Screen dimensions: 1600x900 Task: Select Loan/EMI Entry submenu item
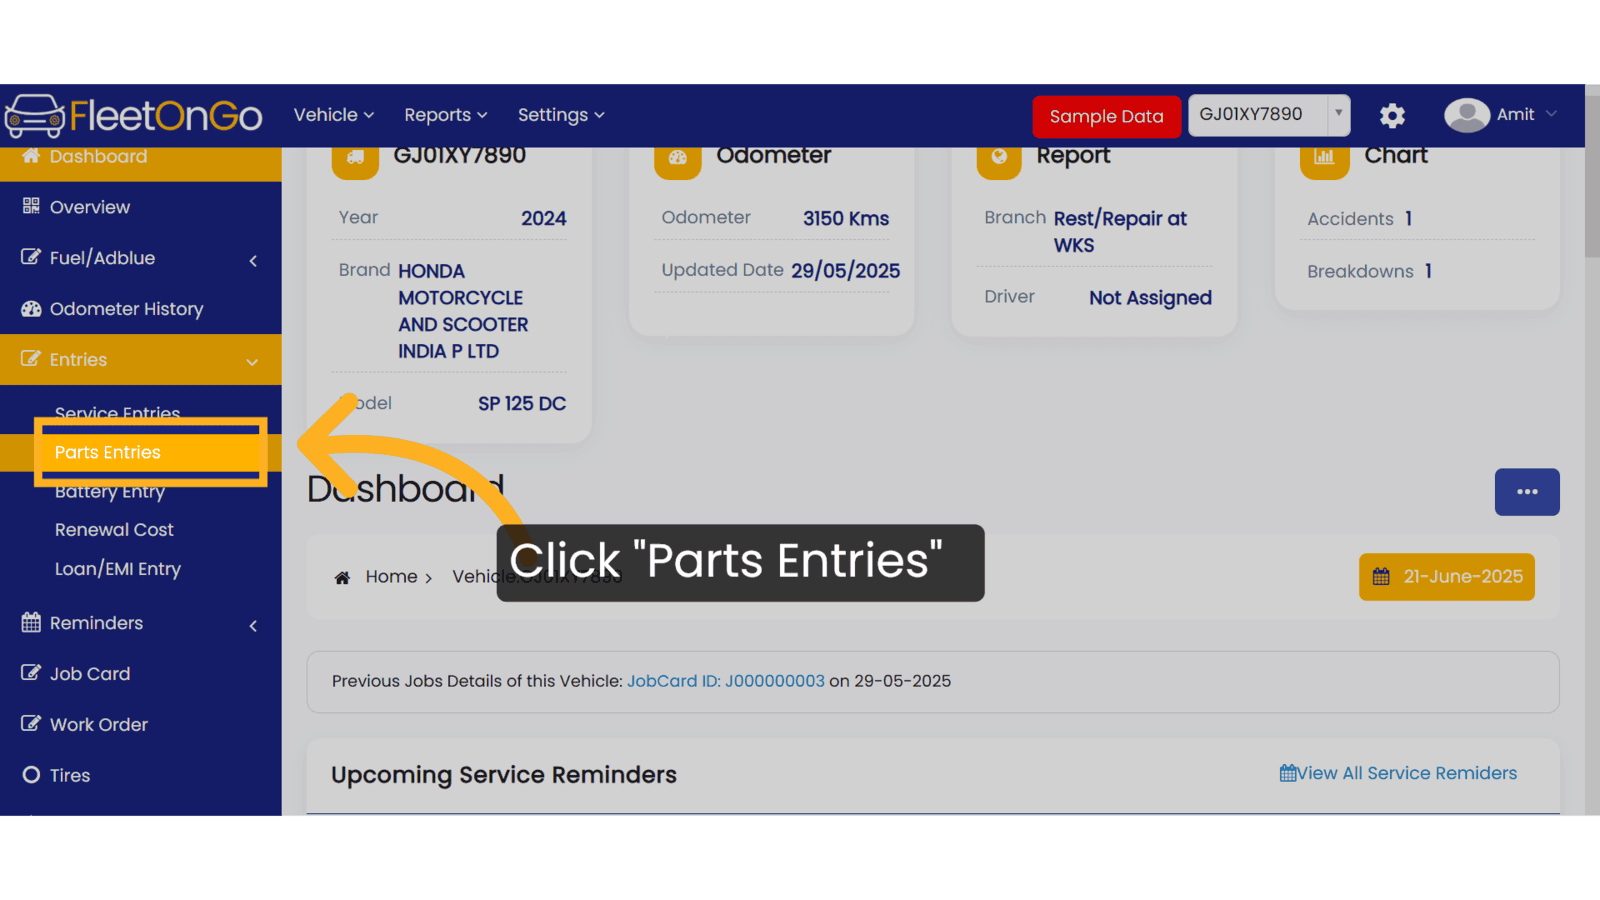pos(118,569)
